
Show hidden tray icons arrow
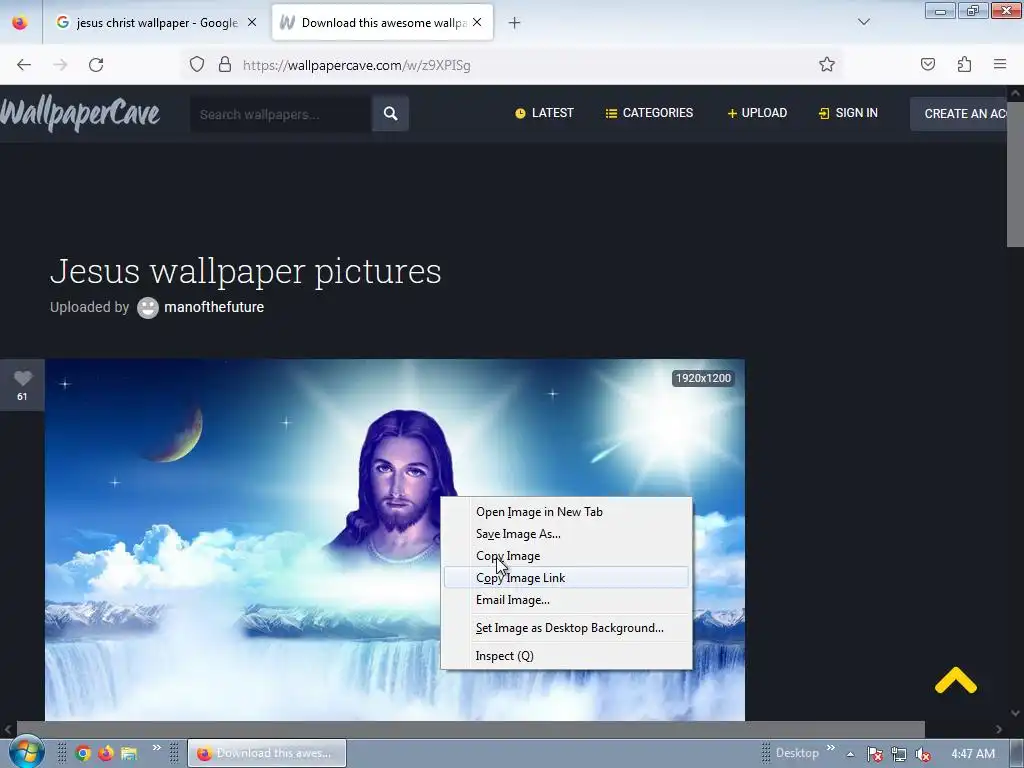[x=851, y=754]
